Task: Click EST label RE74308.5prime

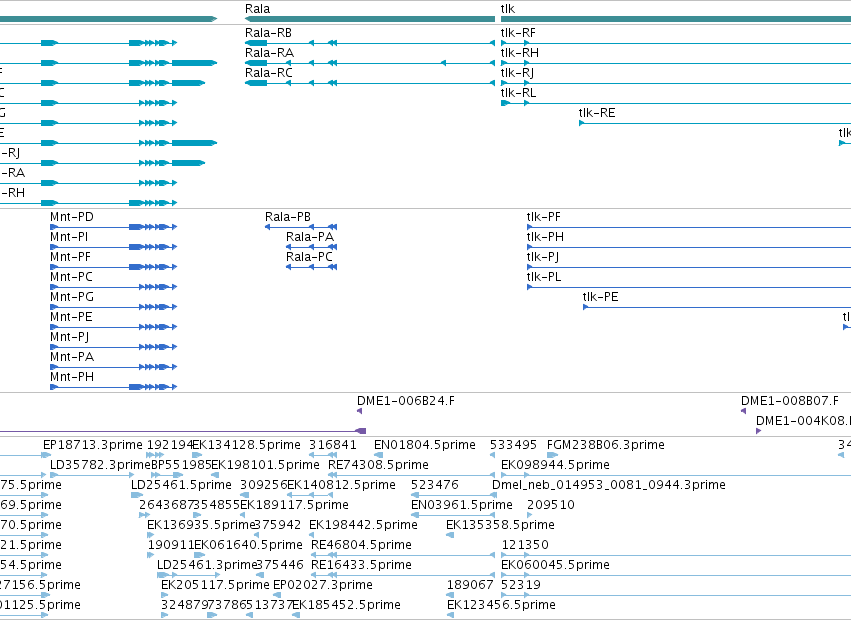Action: [378, 465]
